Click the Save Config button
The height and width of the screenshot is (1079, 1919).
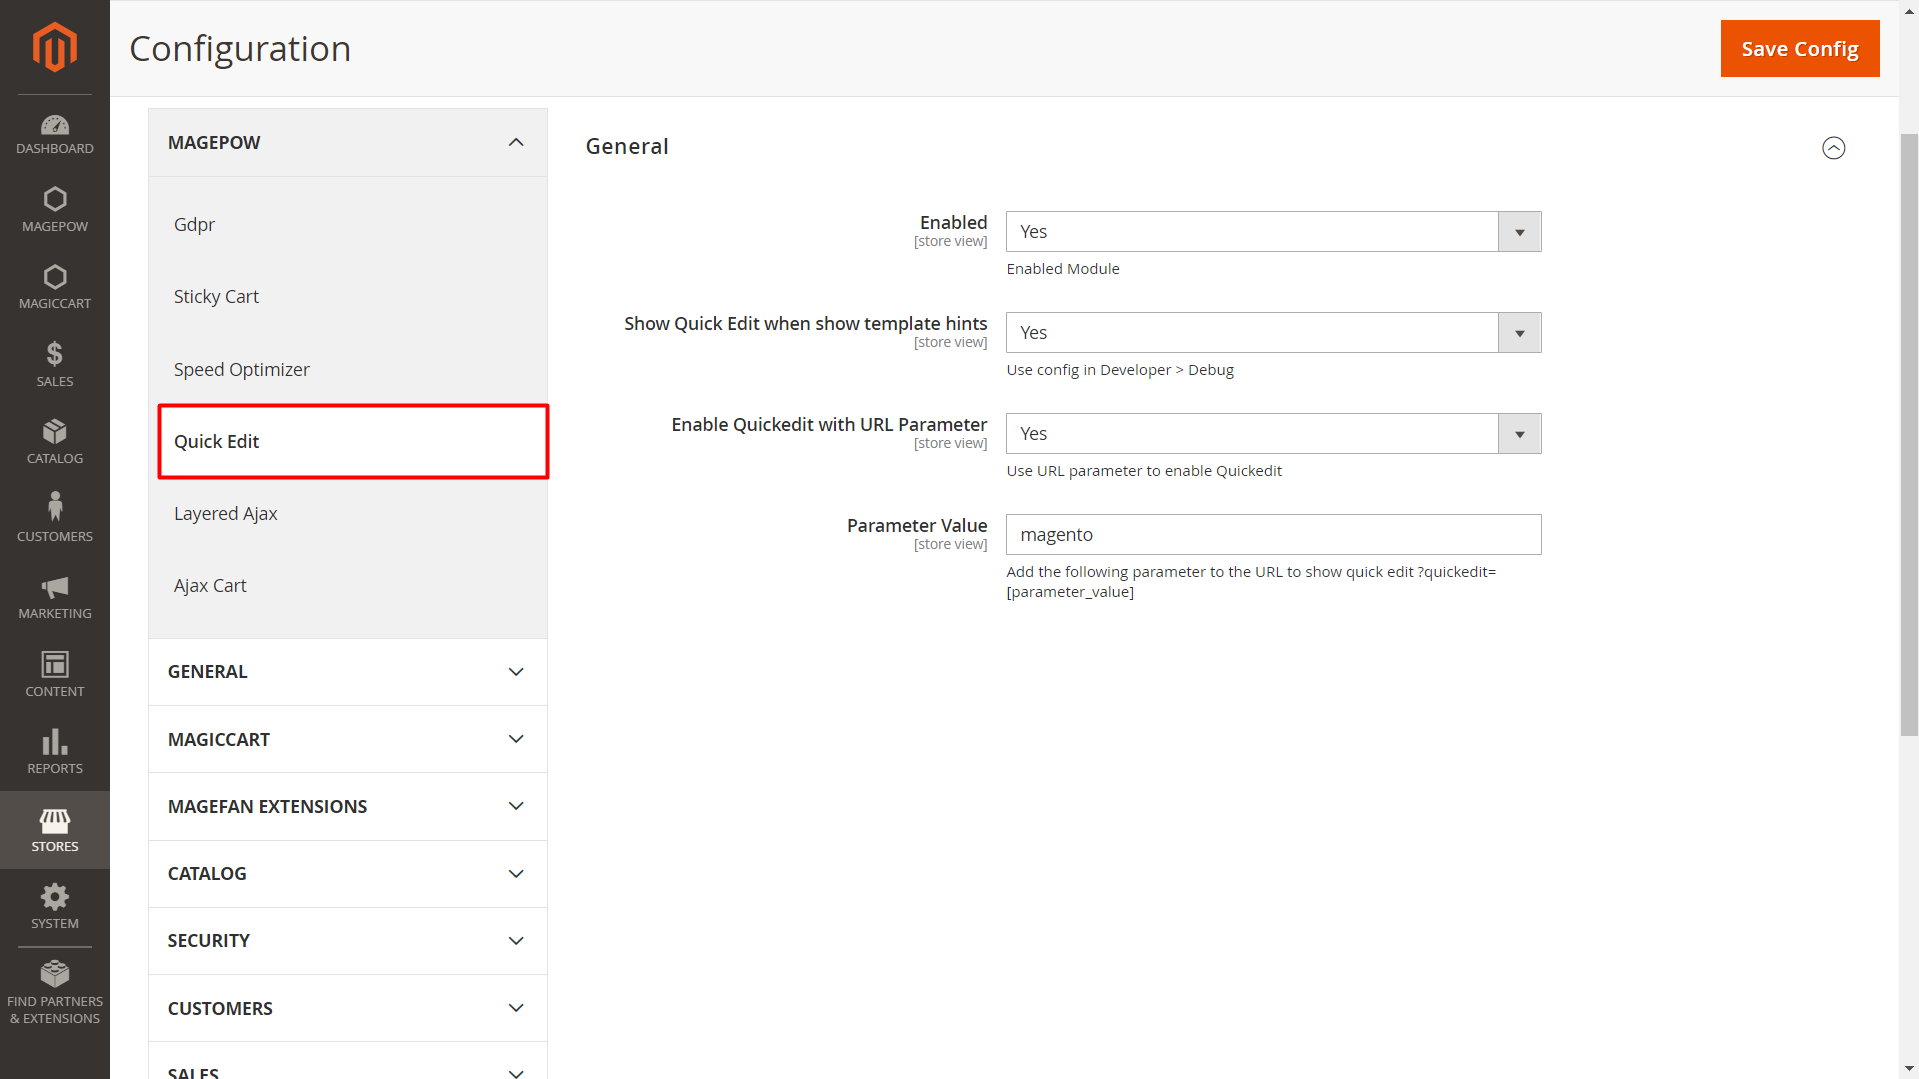pyautogui.click(x=1799, y=49)
